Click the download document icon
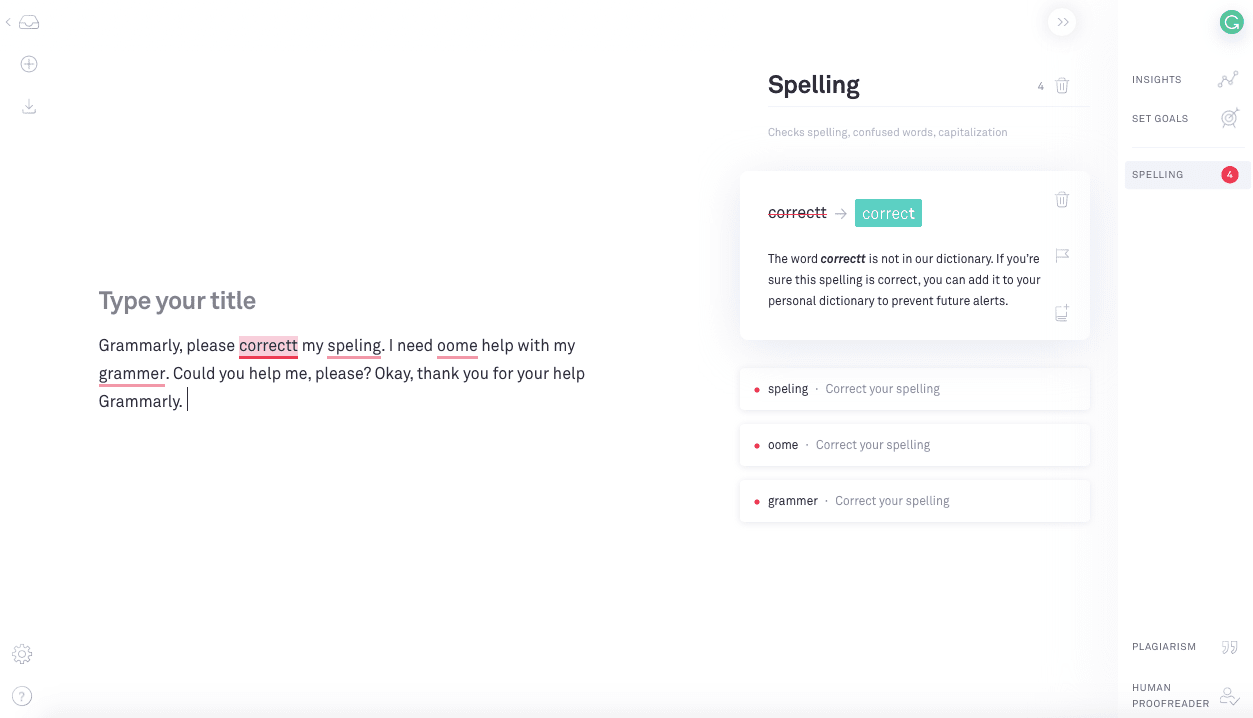Viewport: 1253px width, 718px height. point(29,106)
